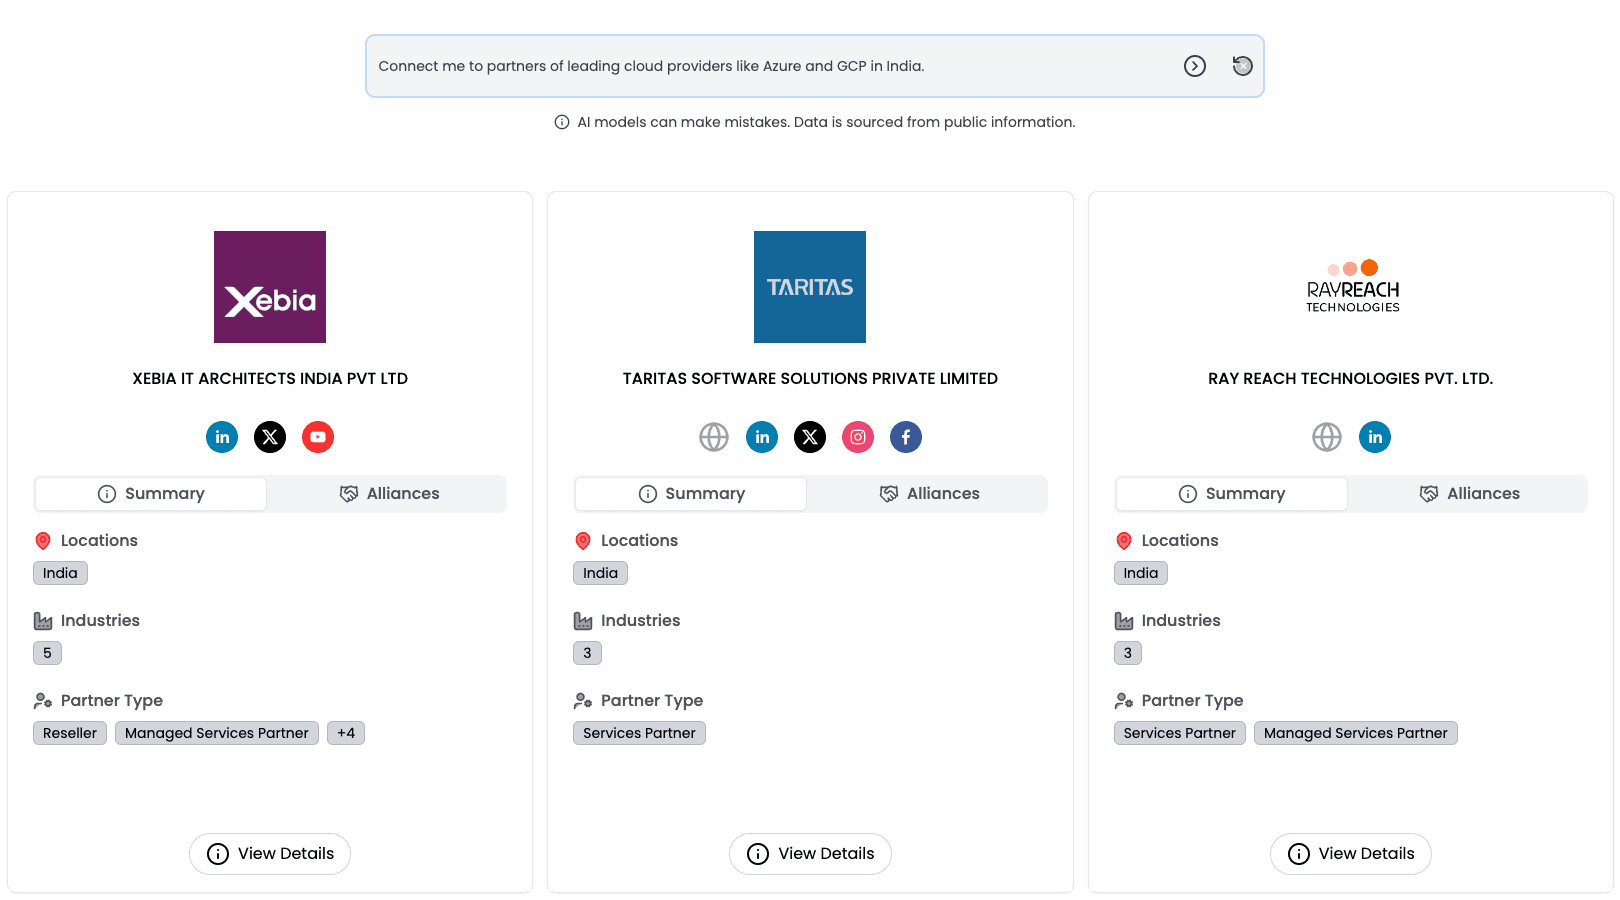The width and height of the screenshot is (1620, 900).
Task: Switch to Alliances tab on Ray Reach card
Action: click(1470, 494)
